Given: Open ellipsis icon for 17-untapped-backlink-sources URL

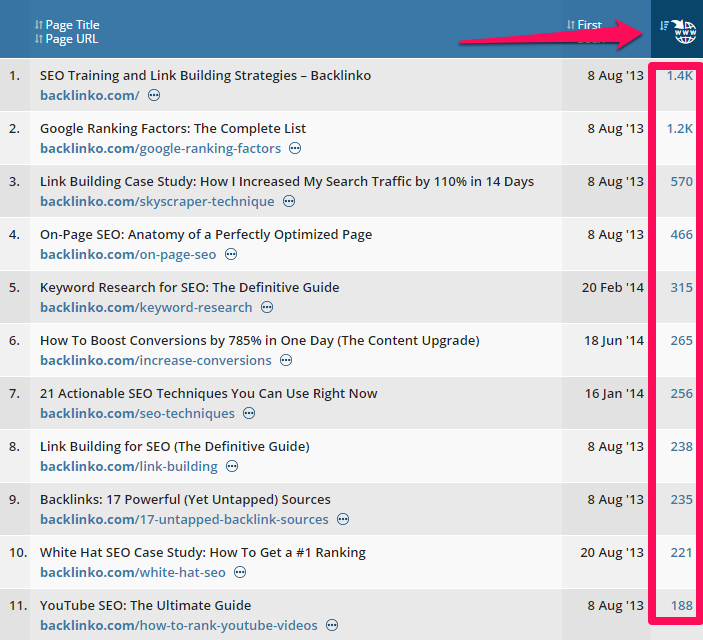Looking at the screenshot, I should pyautogui.click(x=343, y=520).
